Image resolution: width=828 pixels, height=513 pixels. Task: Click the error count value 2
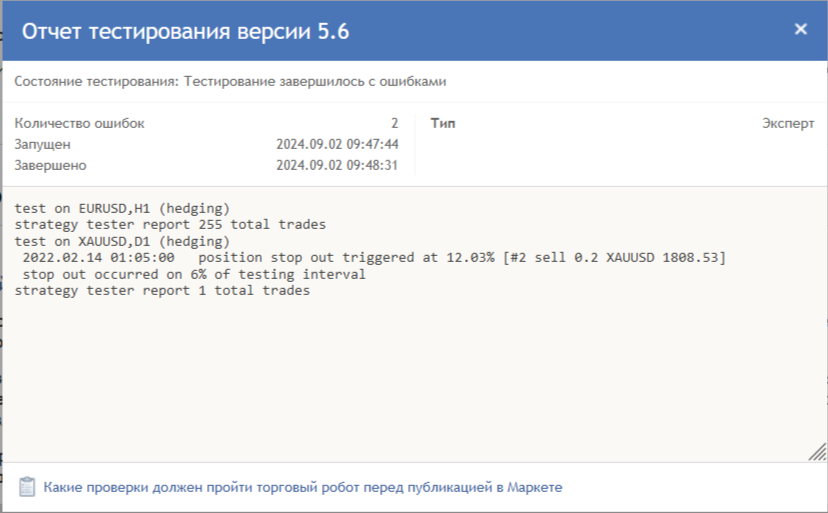(x=394, y=123)
